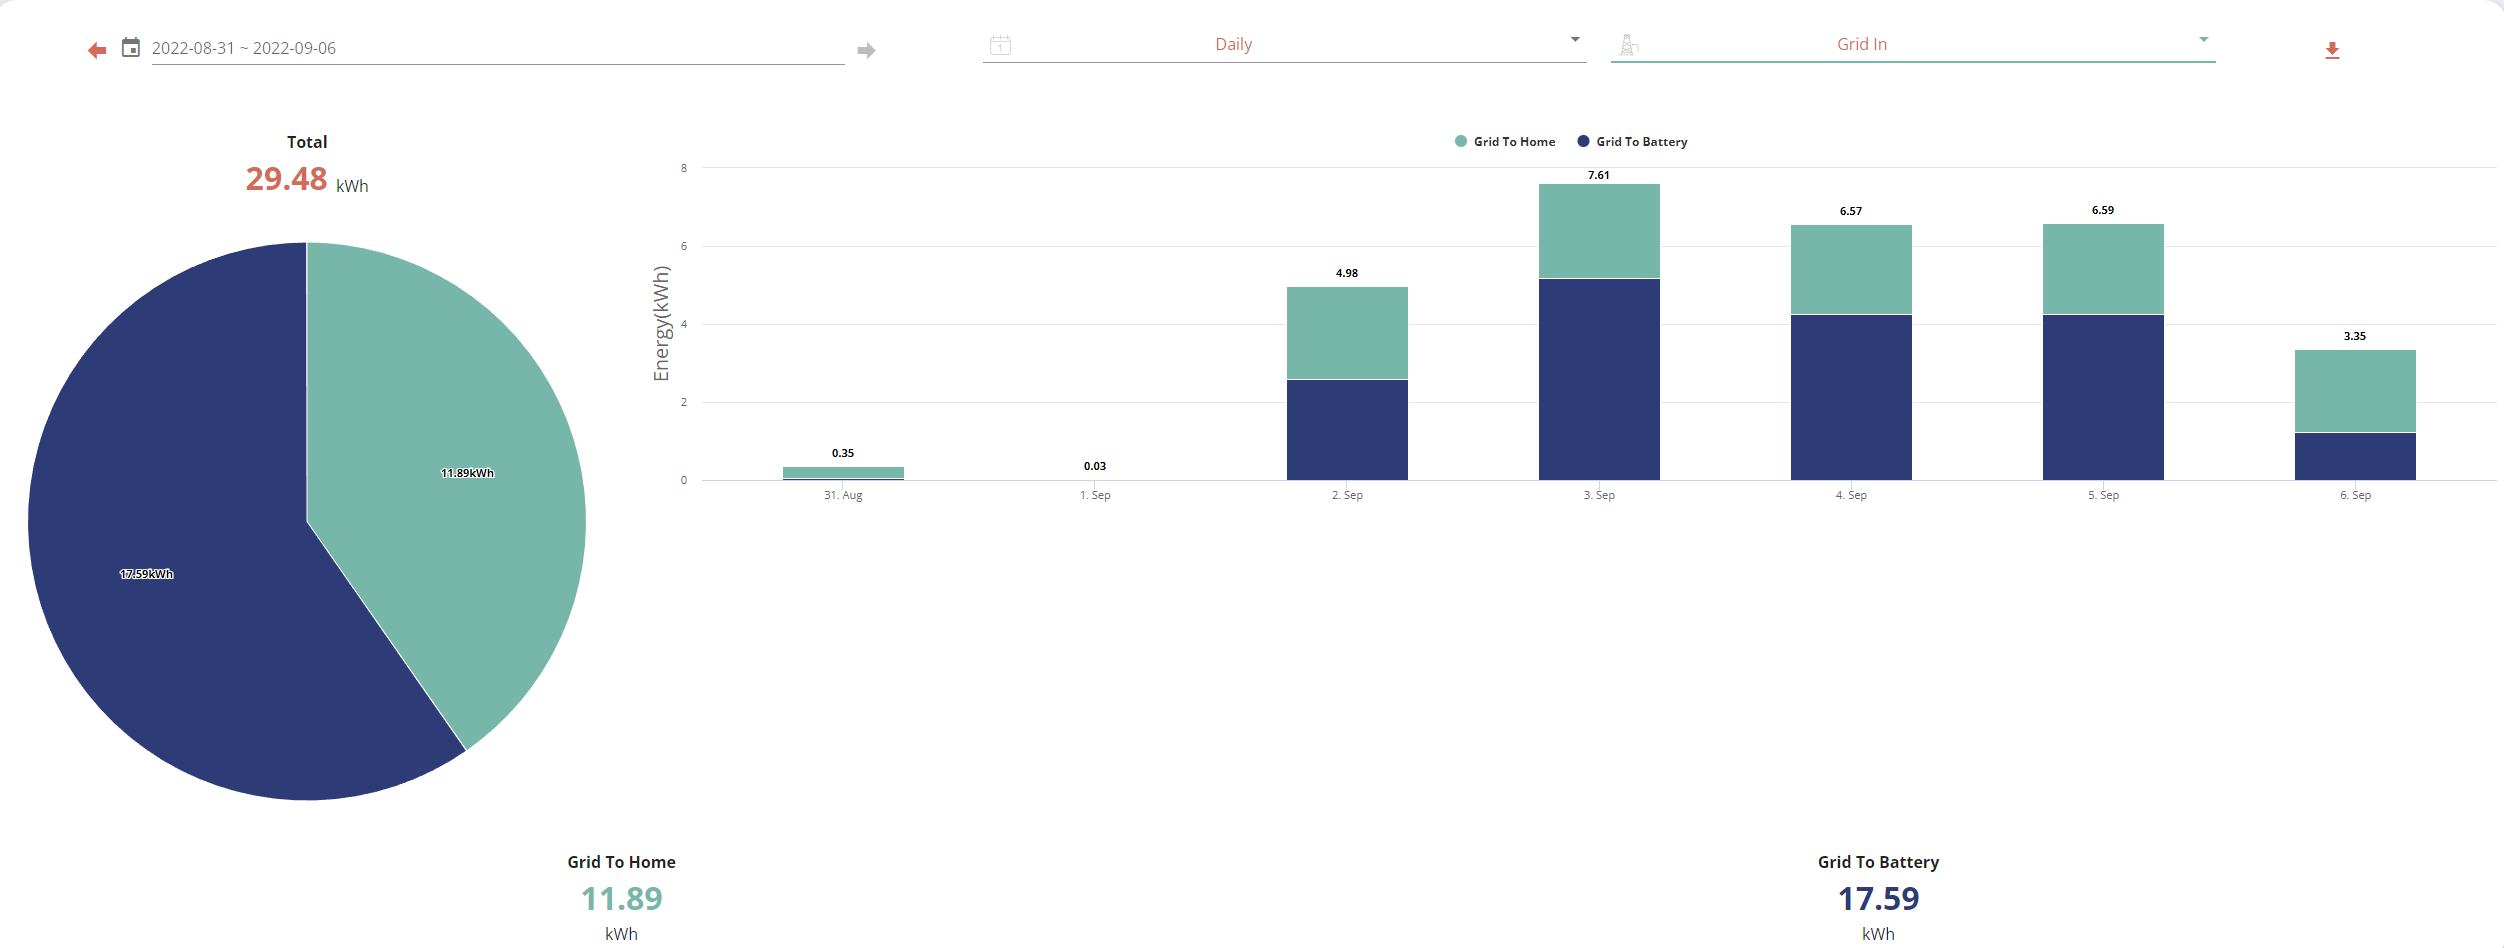The image size is (2504, 948).
Task: Open the Daily interval dropdown
Action: (x=1284, y=45)
